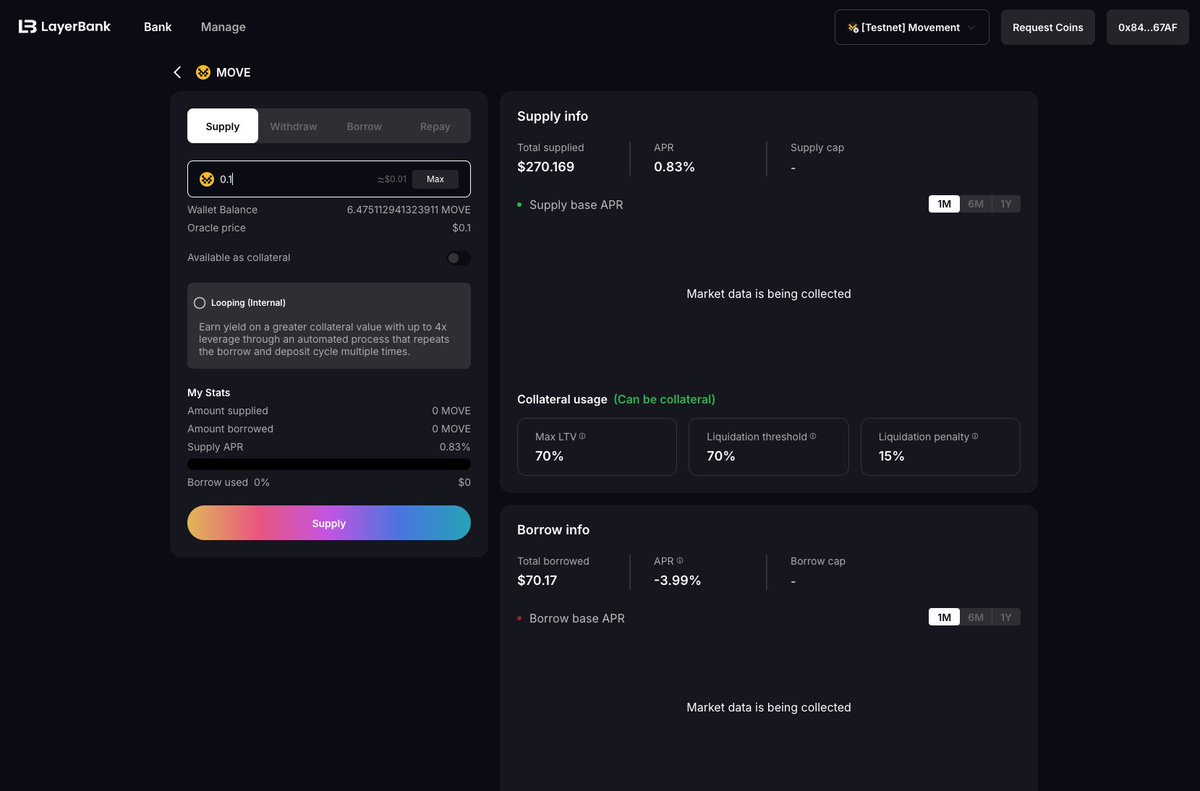Switch to the Borrow tab
Image resolution: width=1200 pixels, height=791 pixels.
pos(363,126)
